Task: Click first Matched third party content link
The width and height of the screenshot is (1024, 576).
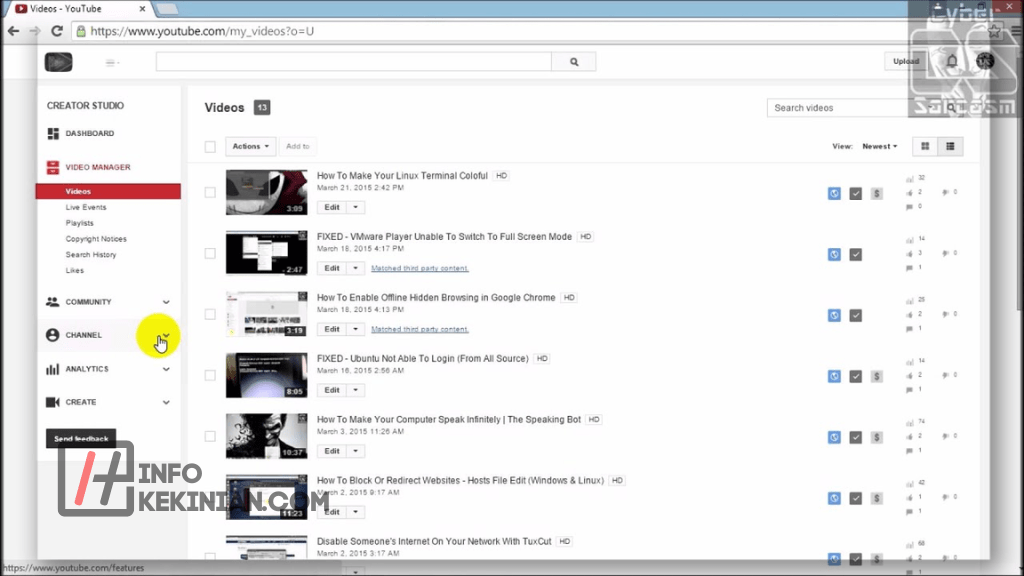Action: coord(419,268)
